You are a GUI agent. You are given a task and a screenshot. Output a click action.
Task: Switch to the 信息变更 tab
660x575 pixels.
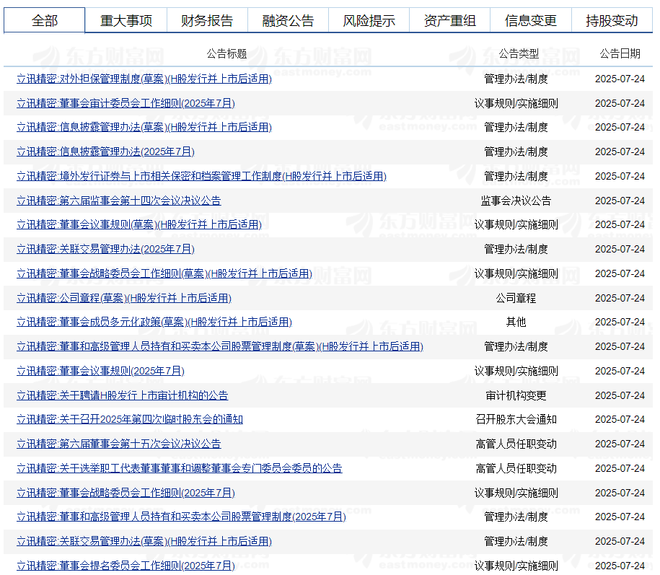click(530, 20)
